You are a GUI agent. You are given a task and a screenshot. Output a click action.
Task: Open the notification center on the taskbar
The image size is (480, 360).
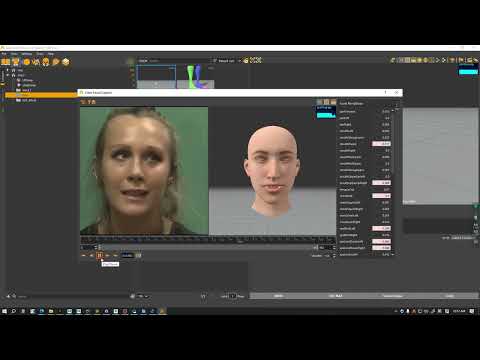pyautogui.click(x=472, y=311)
